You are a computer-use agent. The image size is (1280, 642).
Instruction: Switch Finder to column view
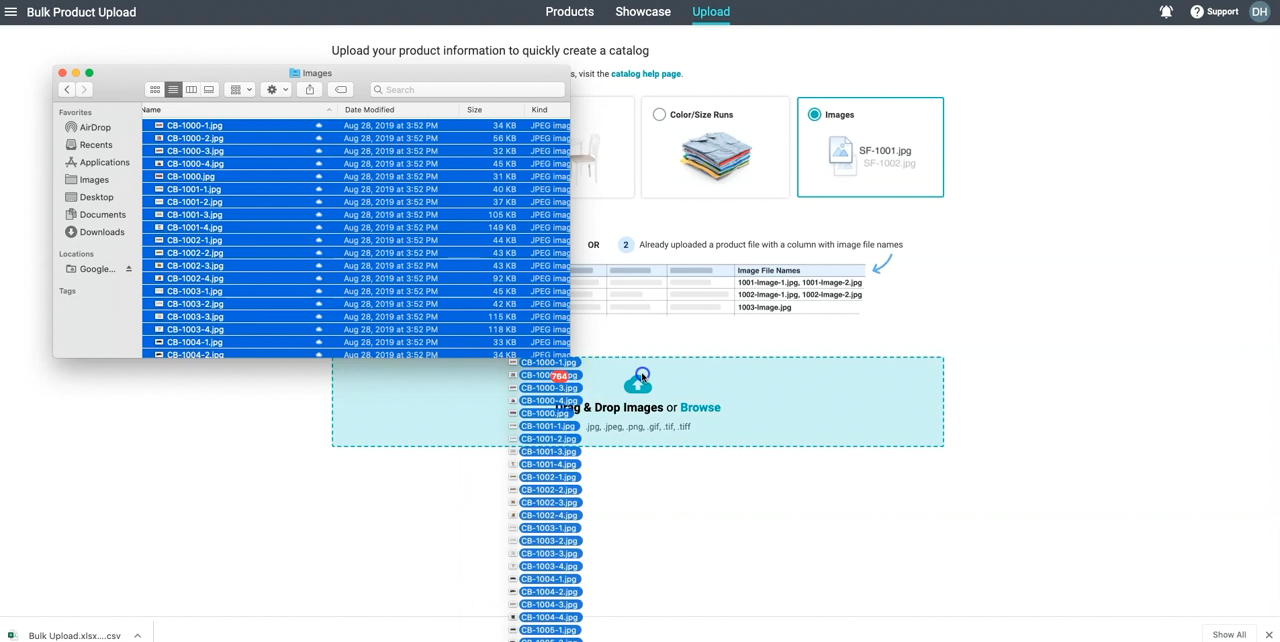191,90
